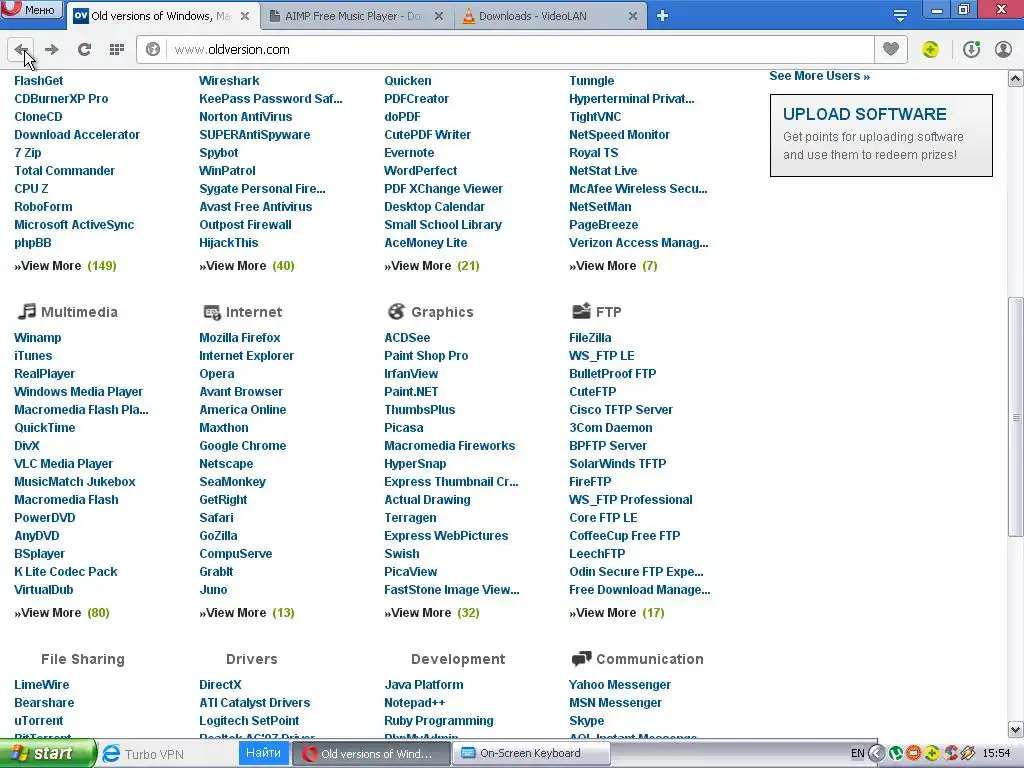The height and width of the screenshot is (768, 1024).
Task: Open the PDF XChange Viewer link
Action: click(443, 189)
